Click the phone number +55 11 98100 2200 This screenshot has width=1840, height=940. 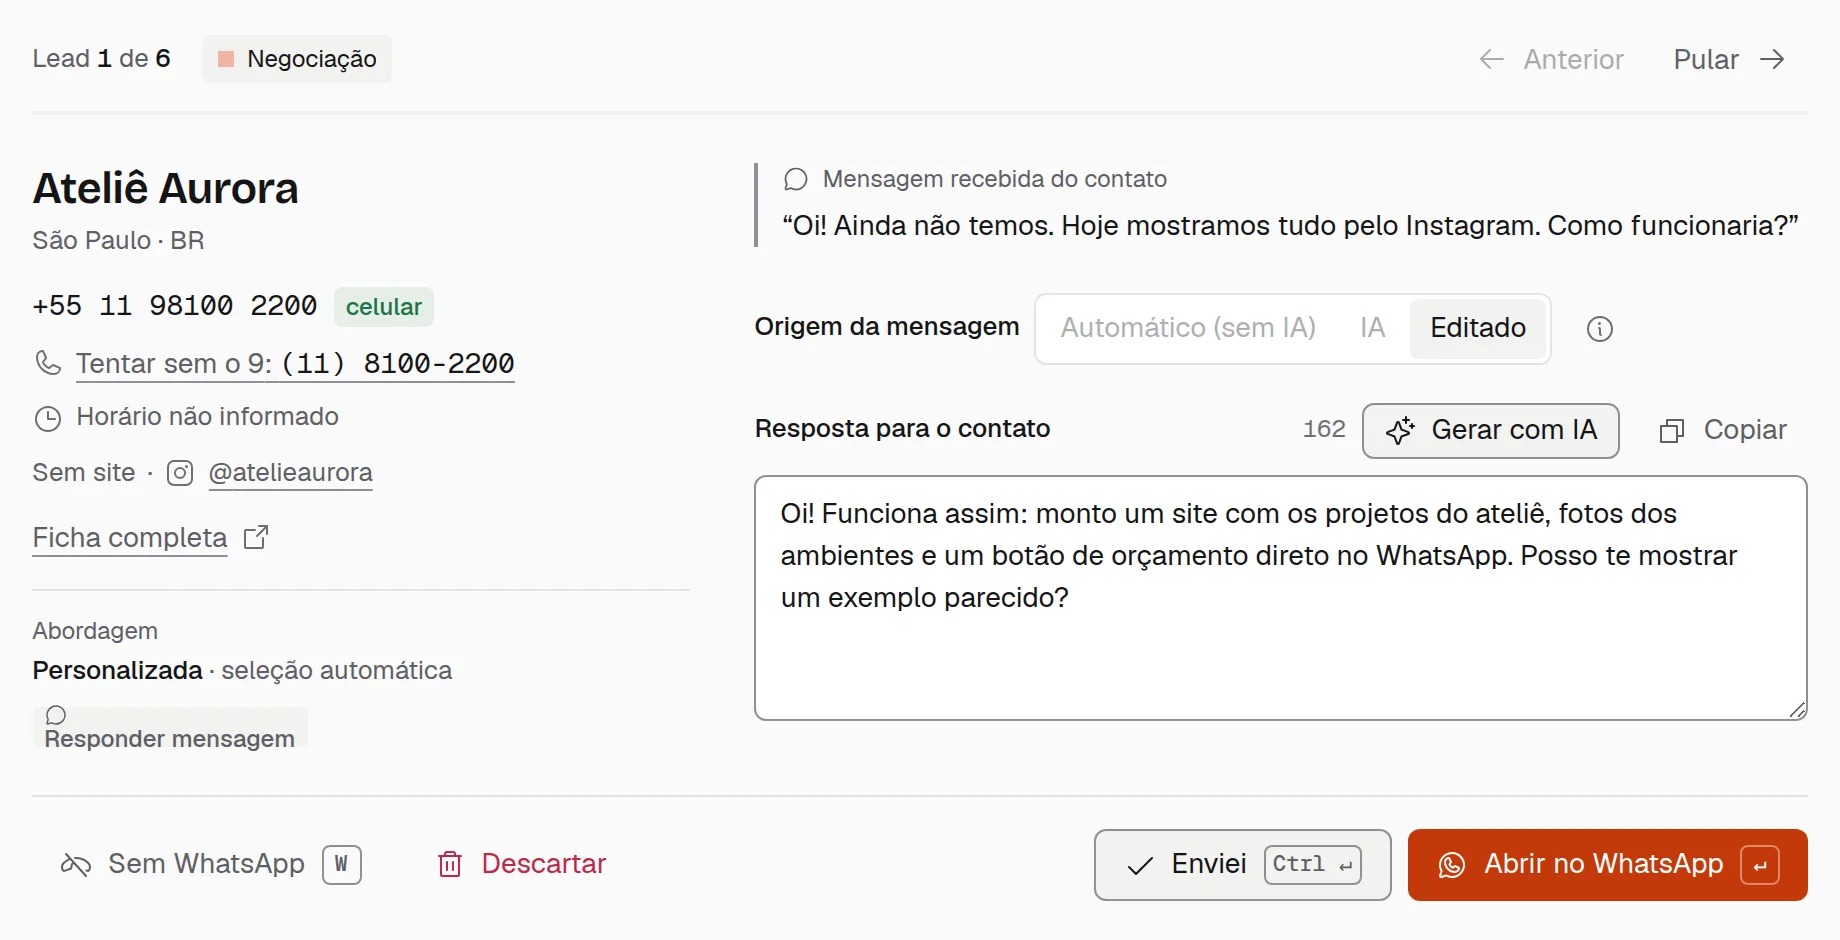175,306
